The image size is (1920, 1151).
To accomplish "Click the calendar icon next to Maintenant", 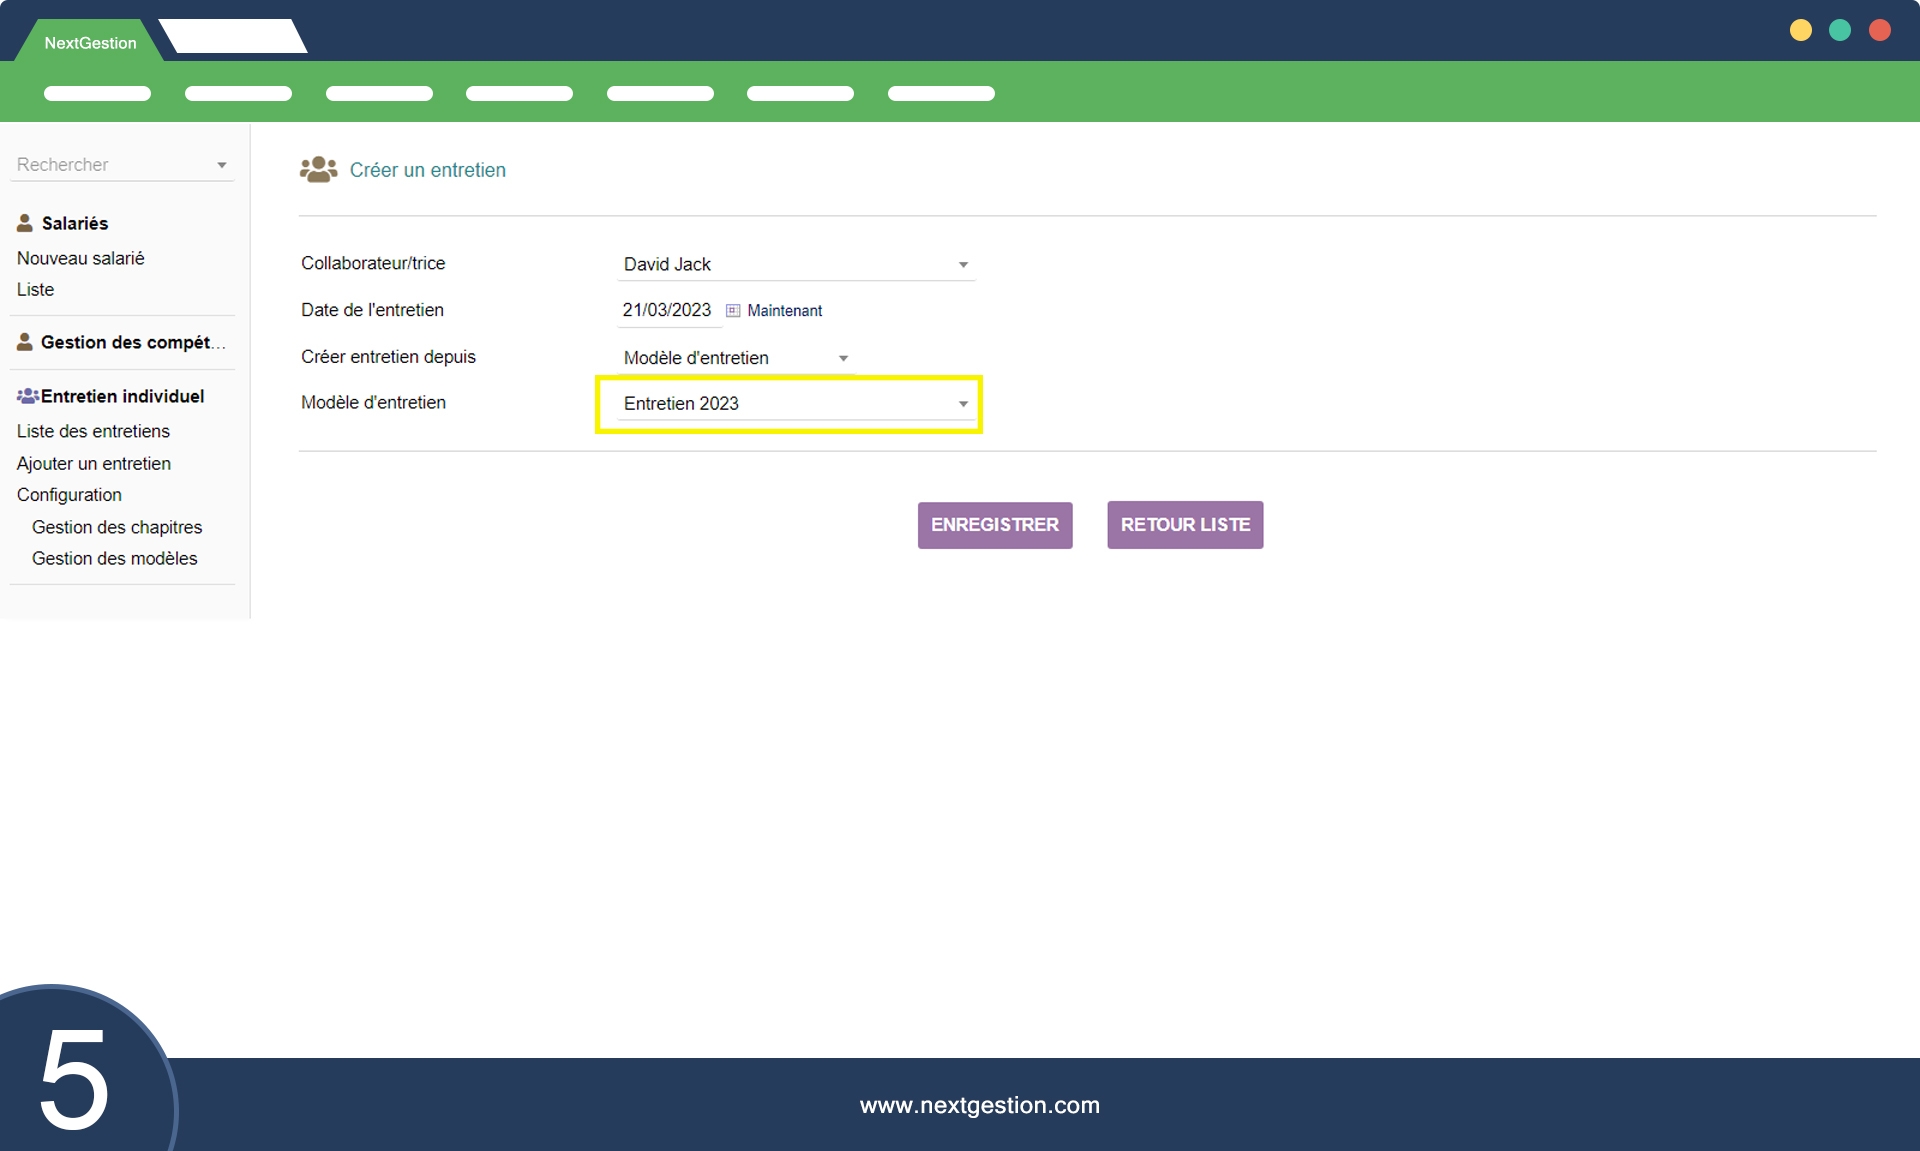I will click(733, 311).
